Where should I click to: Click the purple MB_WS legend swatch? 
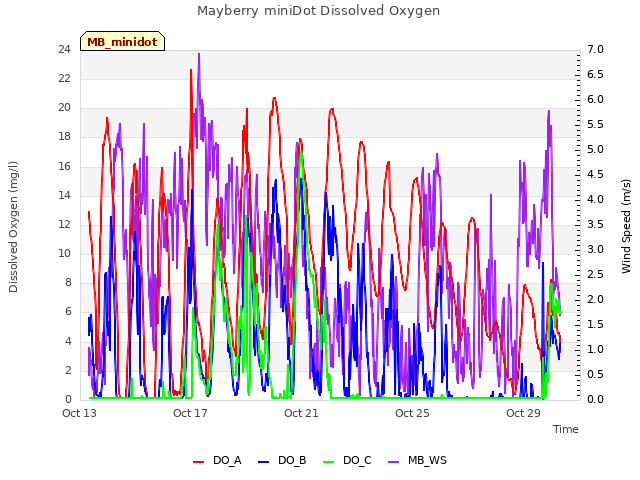point(393,462)
